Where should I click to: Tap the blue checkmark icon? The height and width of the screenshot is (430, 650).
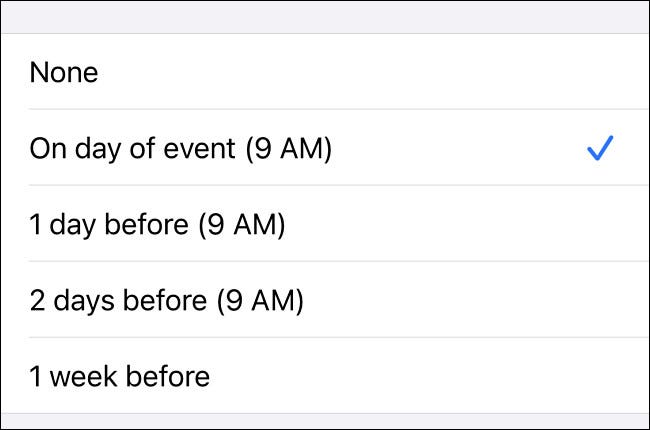[600, 149]
